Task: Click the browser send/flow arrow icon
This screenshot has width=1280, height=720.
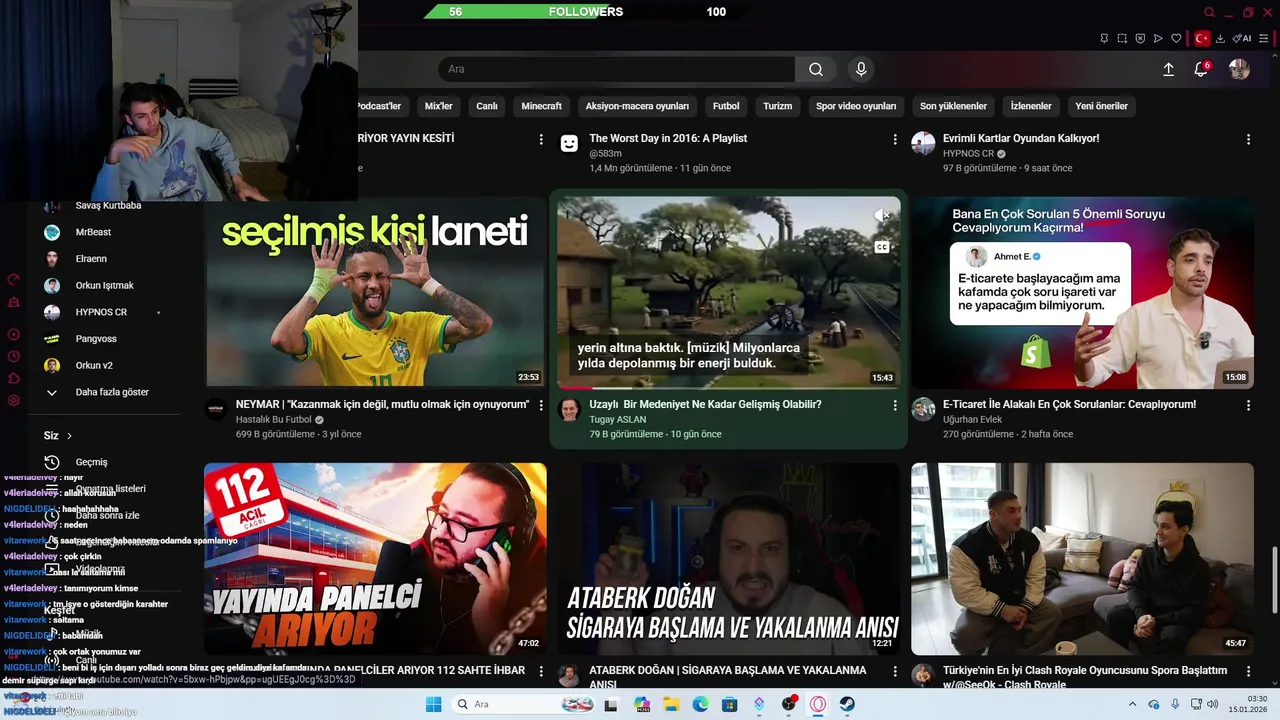Action: coord(1158,39)
